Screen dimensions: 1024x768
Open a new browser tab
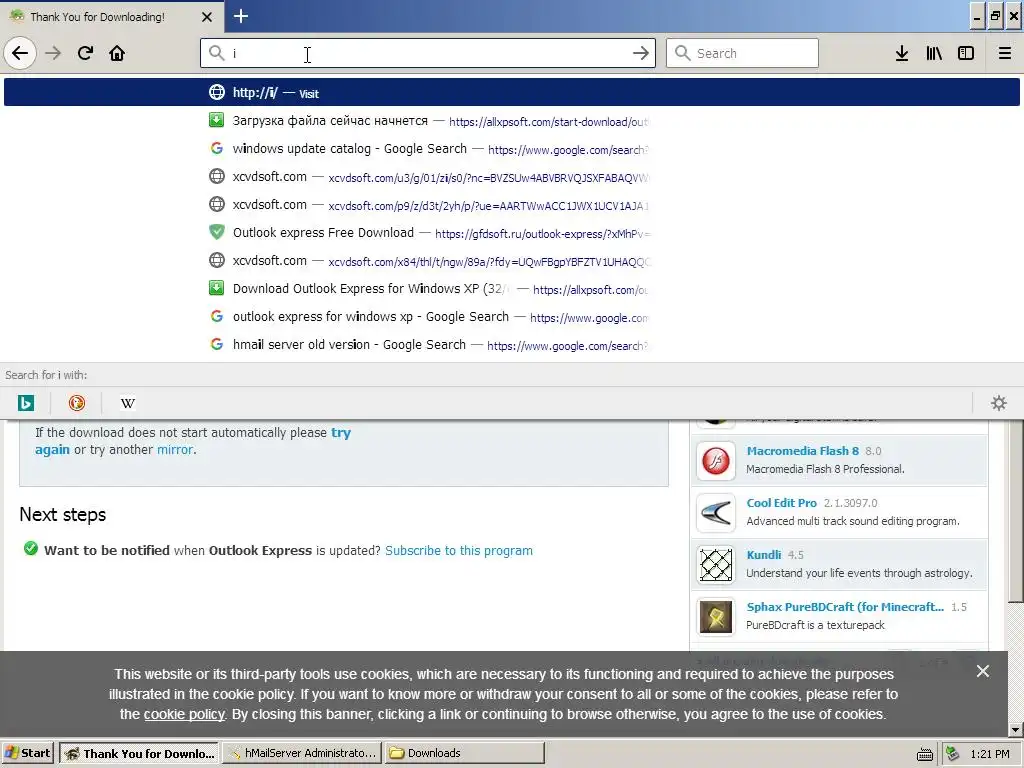[x=241, y=16]
